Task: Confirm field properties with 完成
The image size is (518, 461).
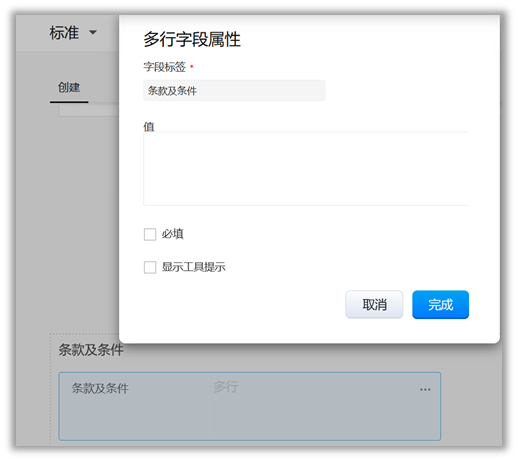Action: [x=440, y=304]
